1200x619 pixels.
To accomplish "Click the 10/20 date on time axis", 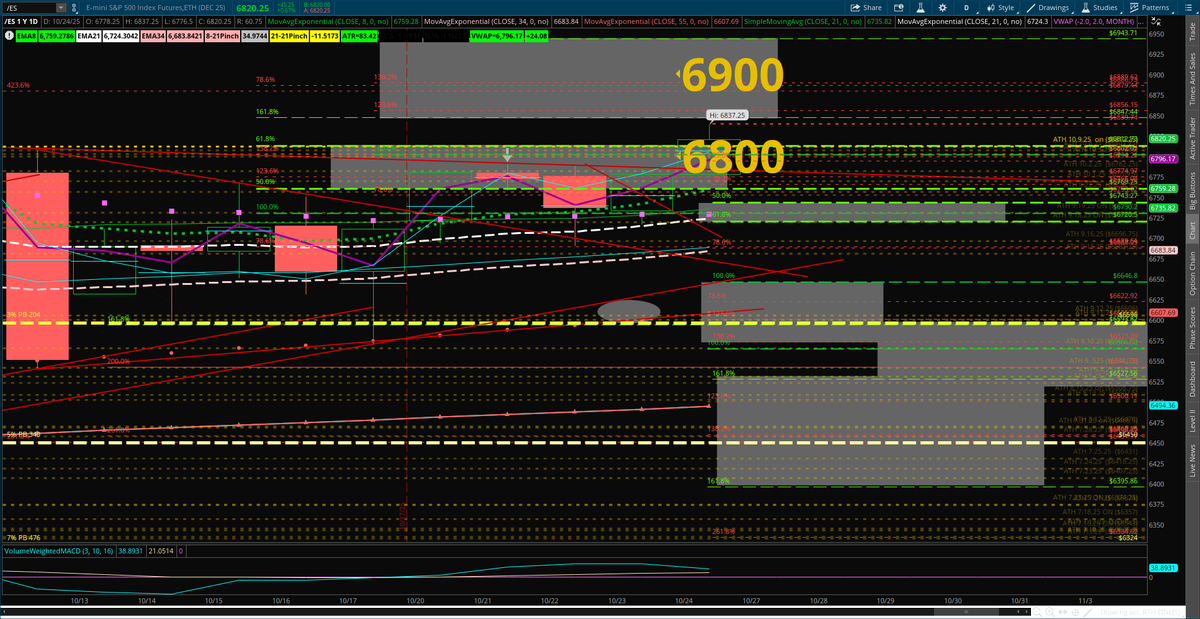I will pyautogui.click(x=416, y=601).
